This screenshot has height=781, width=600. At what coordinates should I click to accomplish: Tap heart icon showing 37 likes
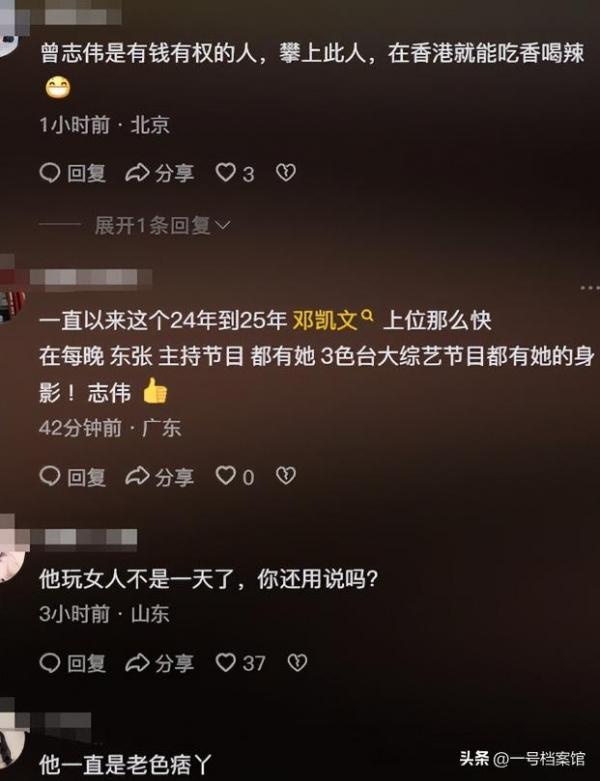point(226,662)
